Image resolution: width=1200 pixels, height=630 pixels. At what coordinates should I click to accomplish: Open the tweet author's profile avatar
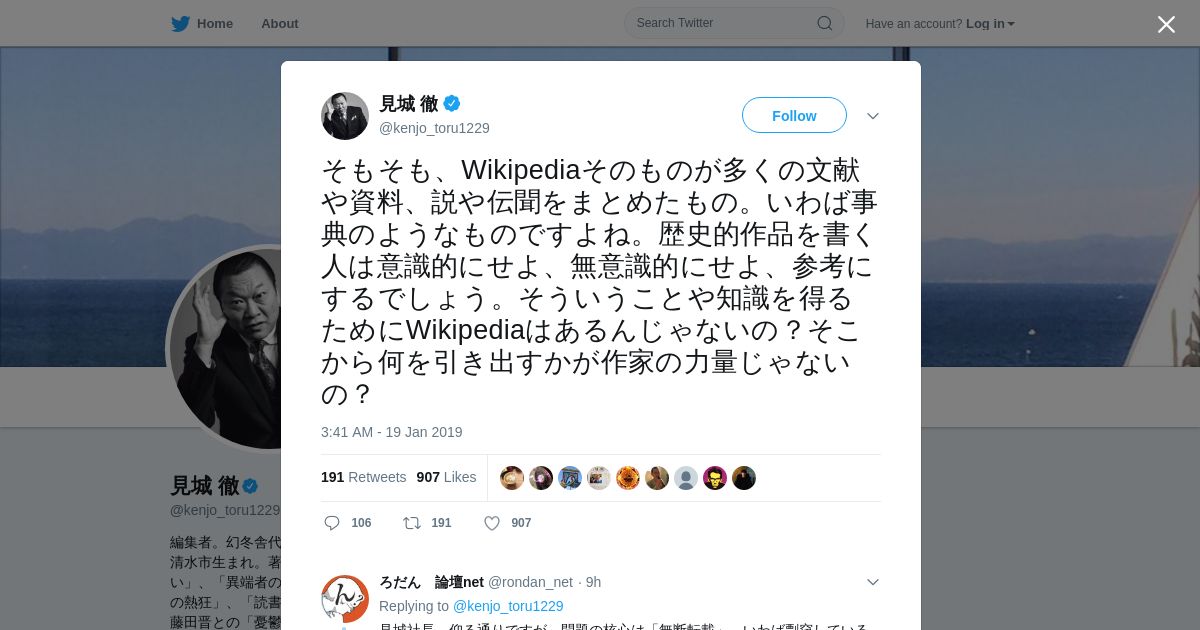[x=345, y=116]
